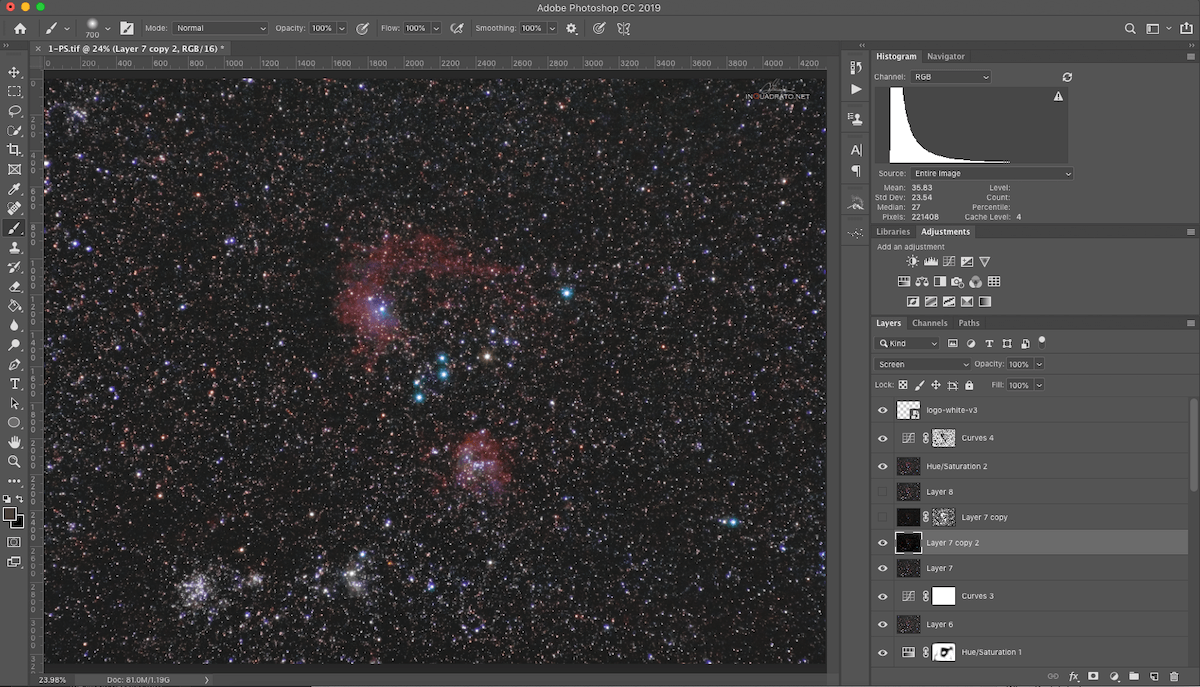Screen dimensions: 1200x687
Task: Select the Eraser tool
Action: point(14,287)
